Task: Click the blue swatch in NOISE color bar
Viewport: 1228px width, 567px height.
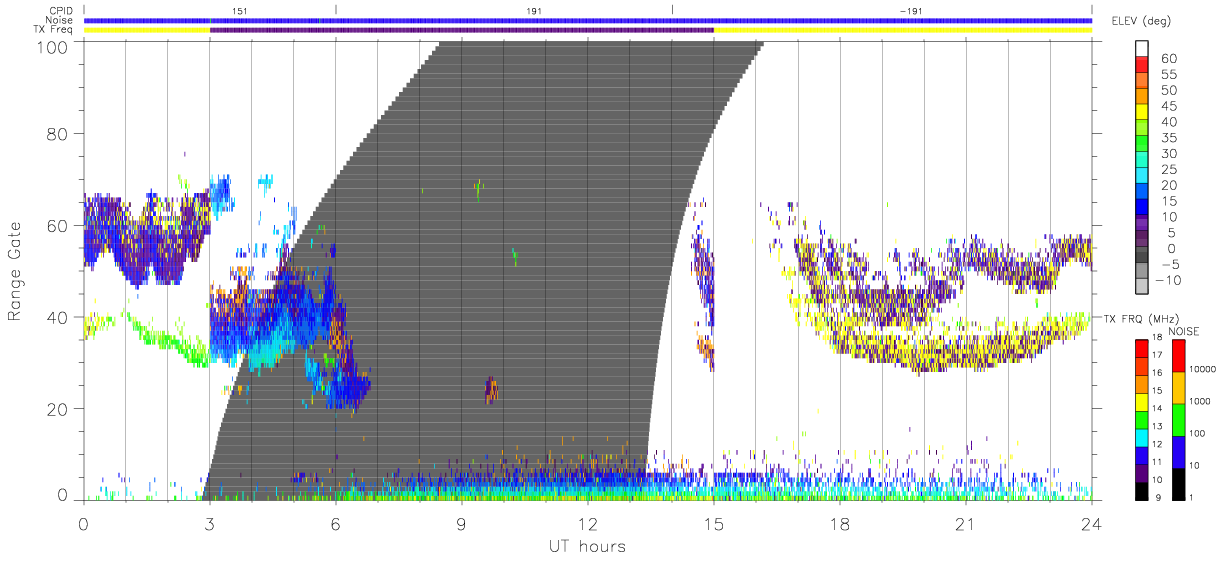Action: (x=1177, y=451)
